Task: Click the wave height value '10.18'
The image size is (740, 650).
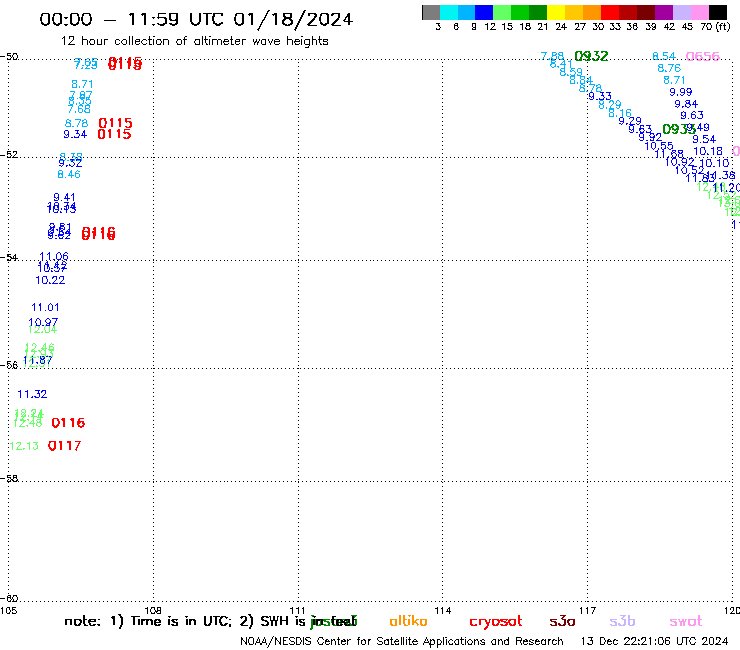Action: pyautogui.click(x=708, y=152)
